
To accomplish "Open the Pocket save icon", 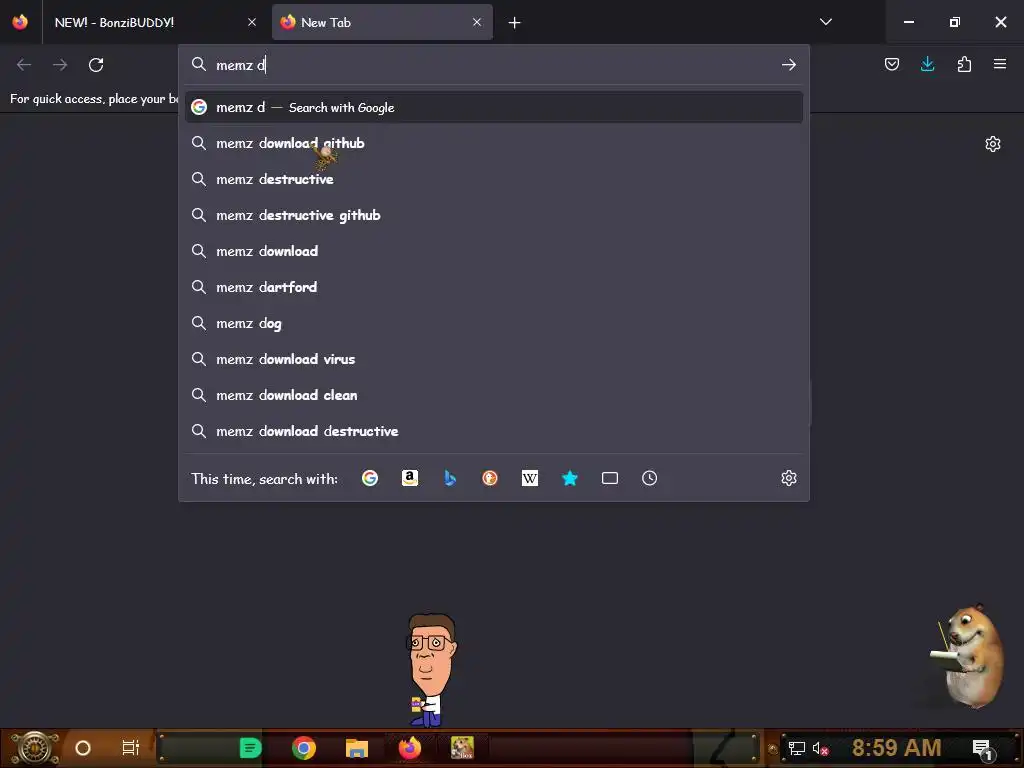I will coord(891,64).
